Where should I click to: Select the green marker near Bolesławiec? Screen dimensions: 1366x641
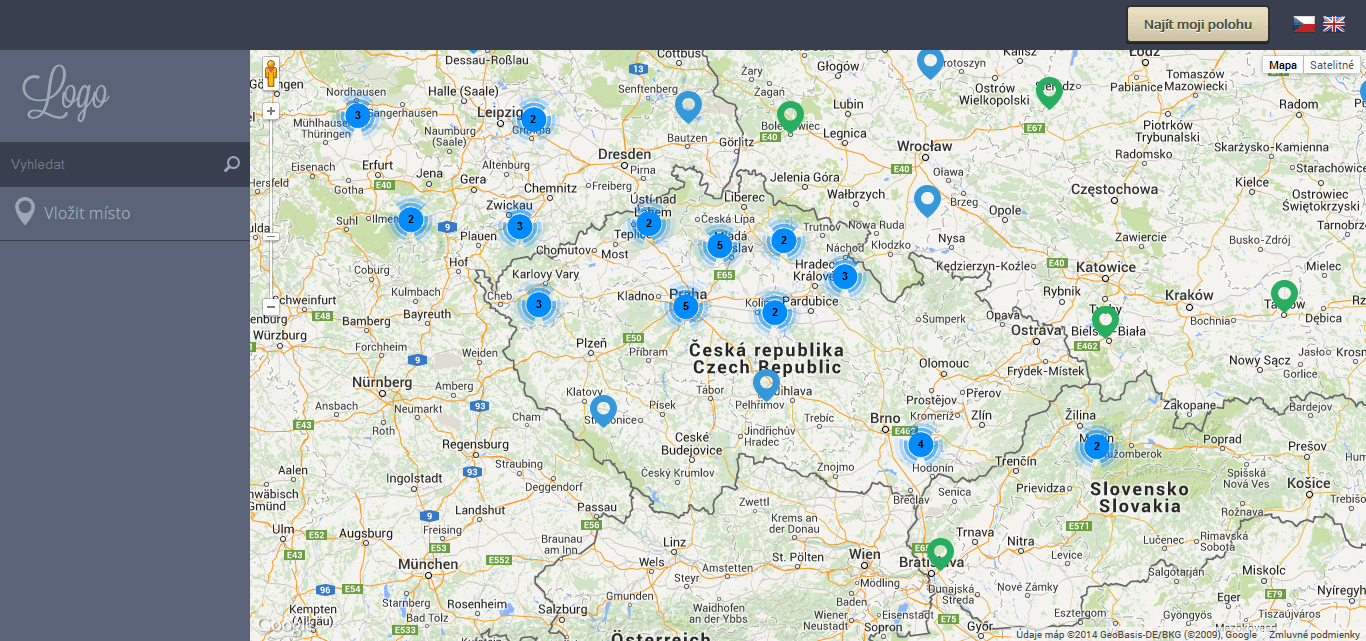coord(791,117)
